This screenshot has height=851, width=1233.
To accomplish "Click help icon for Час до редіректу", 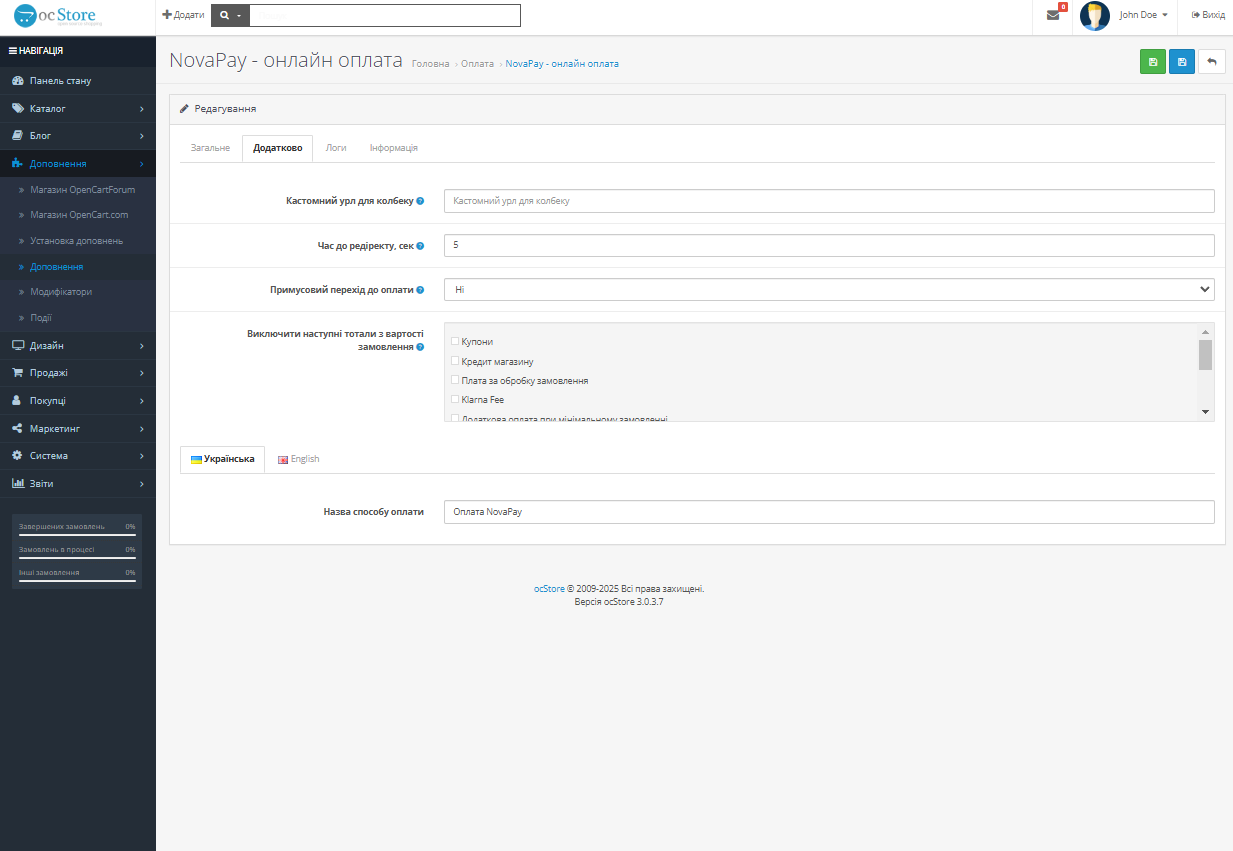I will coord(420,246).
